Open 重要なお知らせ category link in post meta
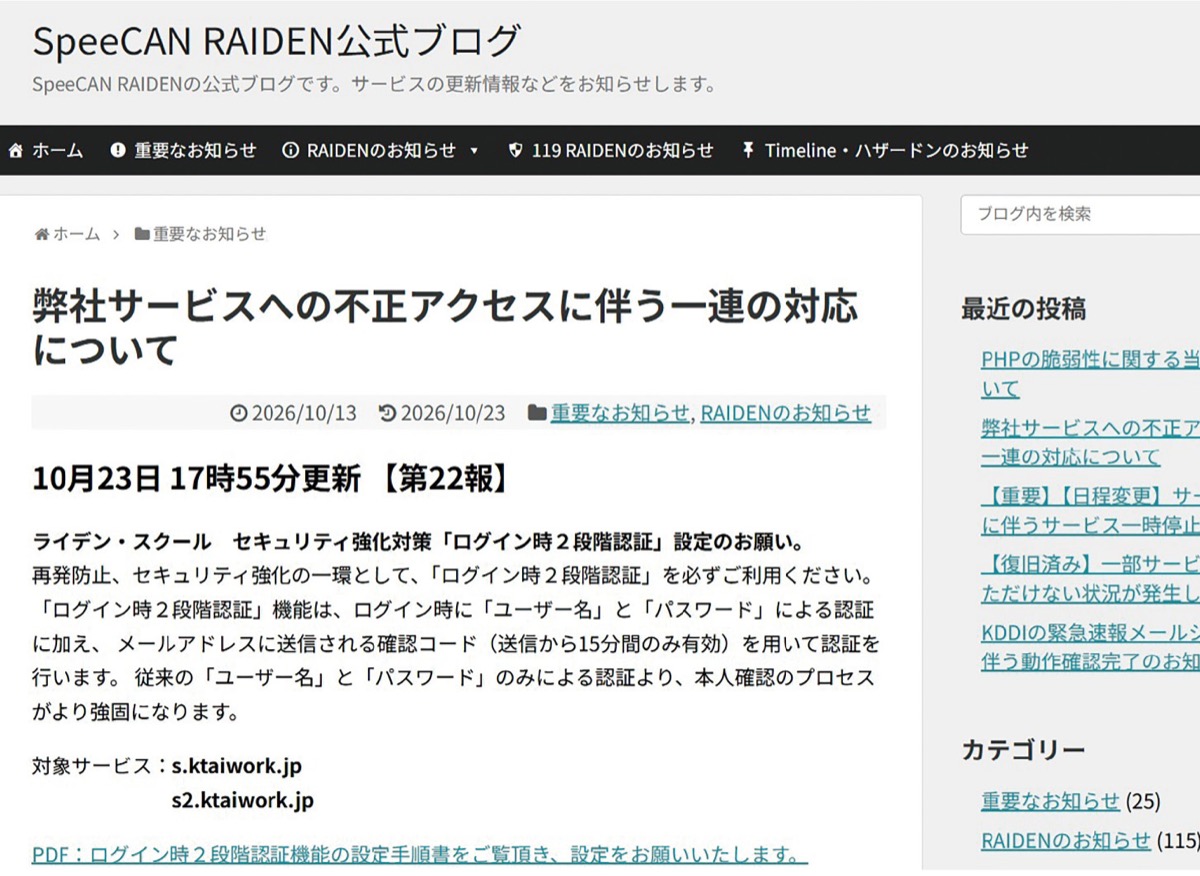This screenshot has width=1200, height=876. pyautogui.click(x=620, y=413)
